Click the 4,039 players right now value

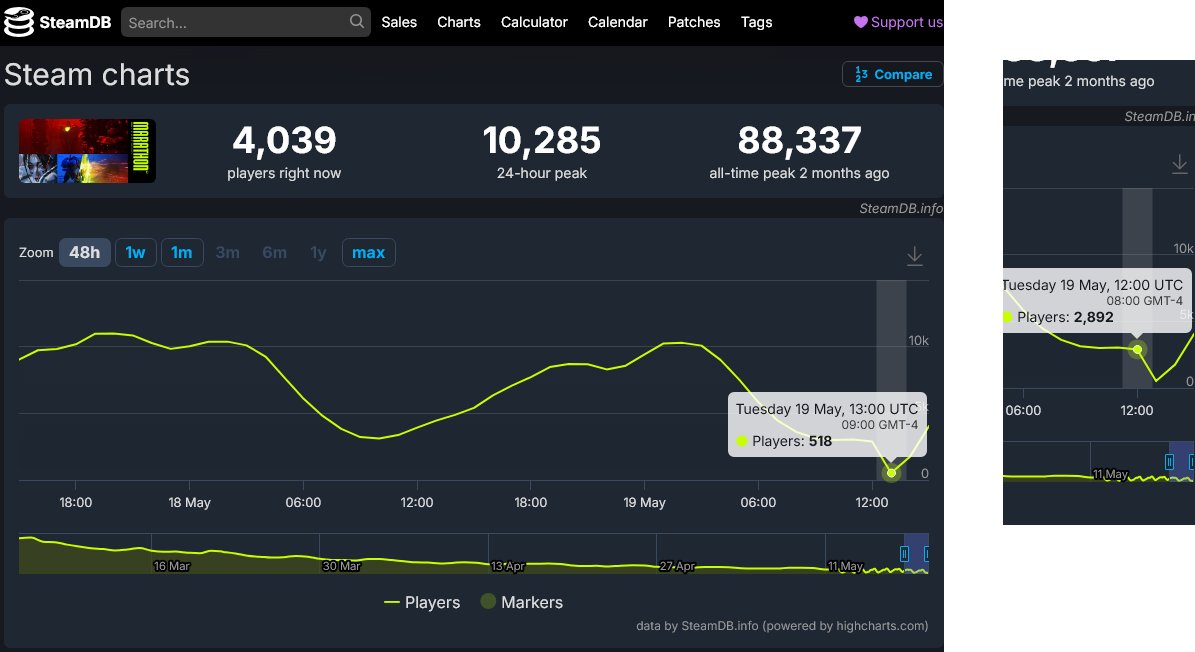(x=284, y=140)
